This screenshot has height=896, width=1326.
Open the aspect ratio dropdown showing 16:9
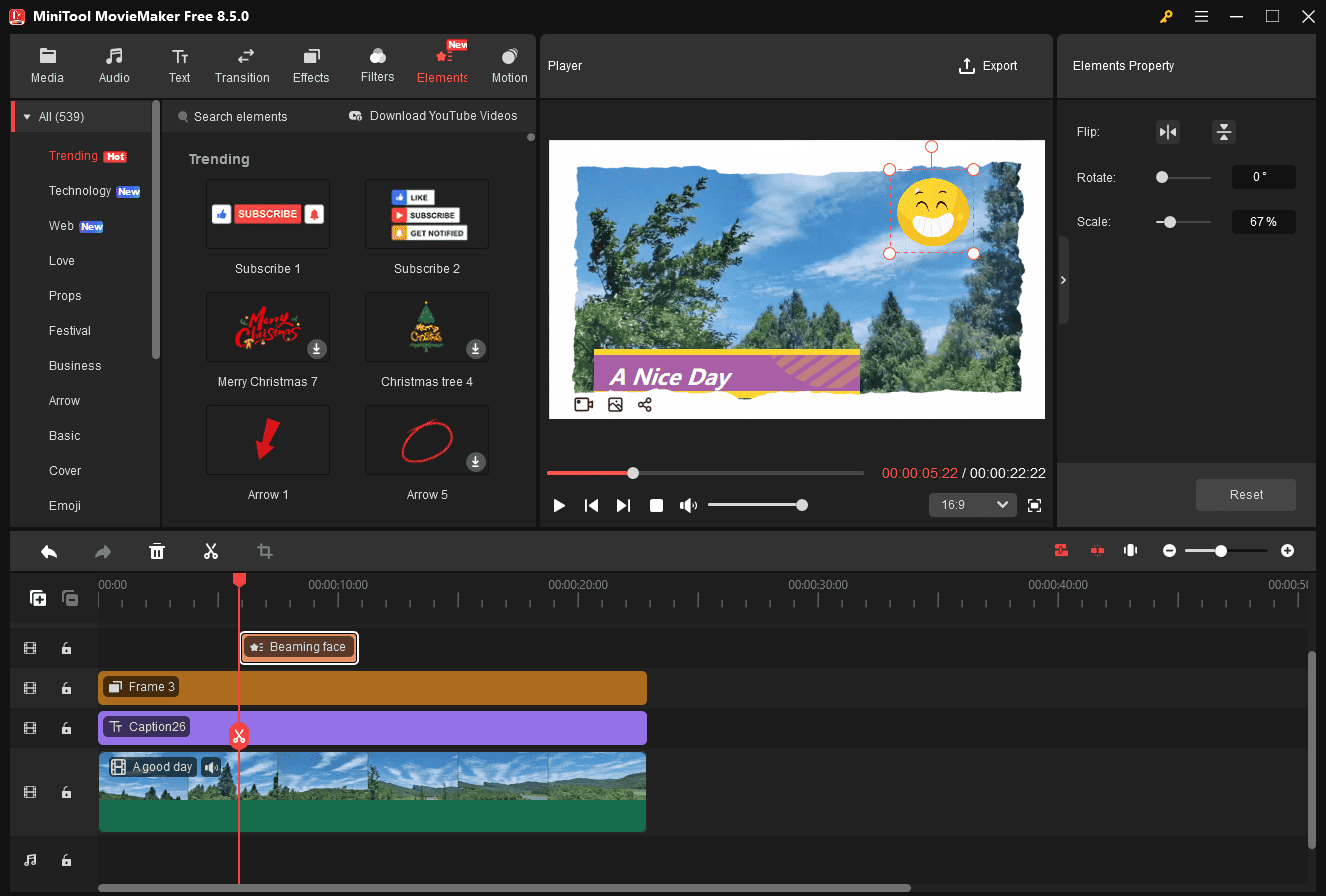point(971,505)
